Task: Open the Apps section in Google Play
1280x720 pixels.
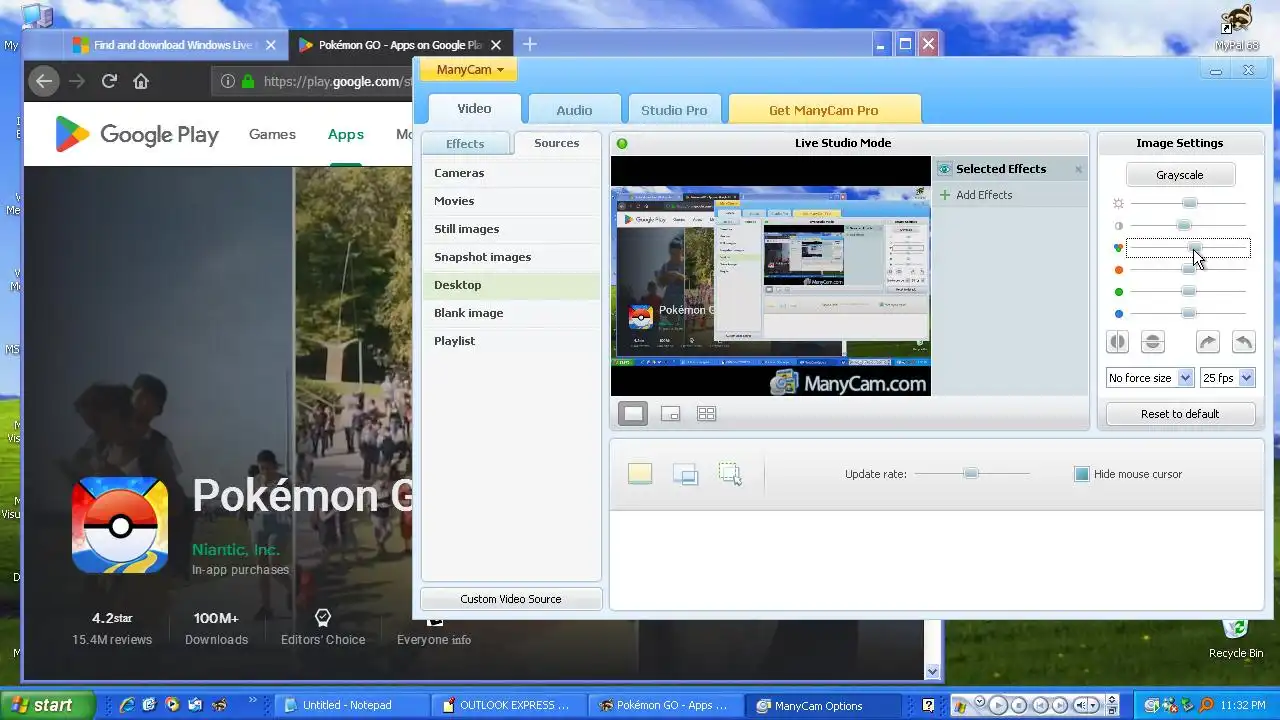Action: click(x=346, y=134)
